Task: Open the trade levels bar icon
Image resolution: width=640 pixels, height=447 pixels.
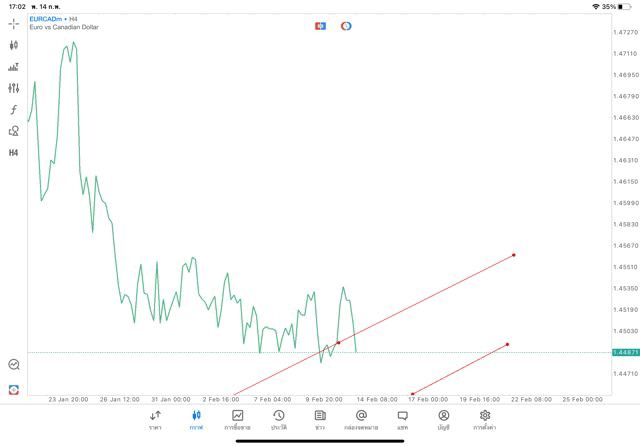Action: [x=14, y=67]
